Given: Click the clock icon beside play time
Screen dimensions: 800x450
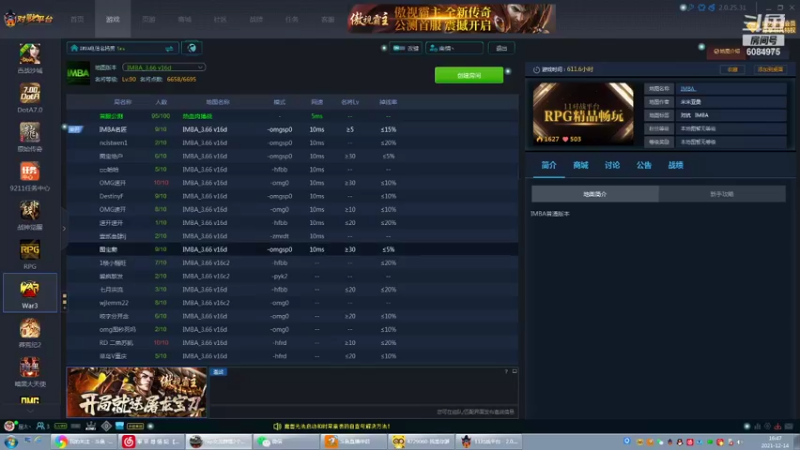Looking at the screenshot, I should 536,69.
